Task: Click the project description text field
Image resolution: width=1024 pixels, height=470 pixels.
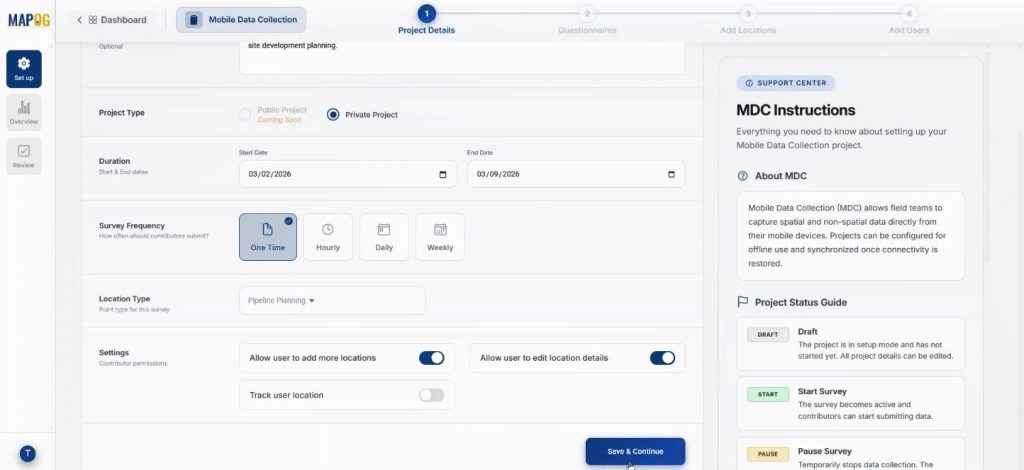Action: [x=461, y=55]
